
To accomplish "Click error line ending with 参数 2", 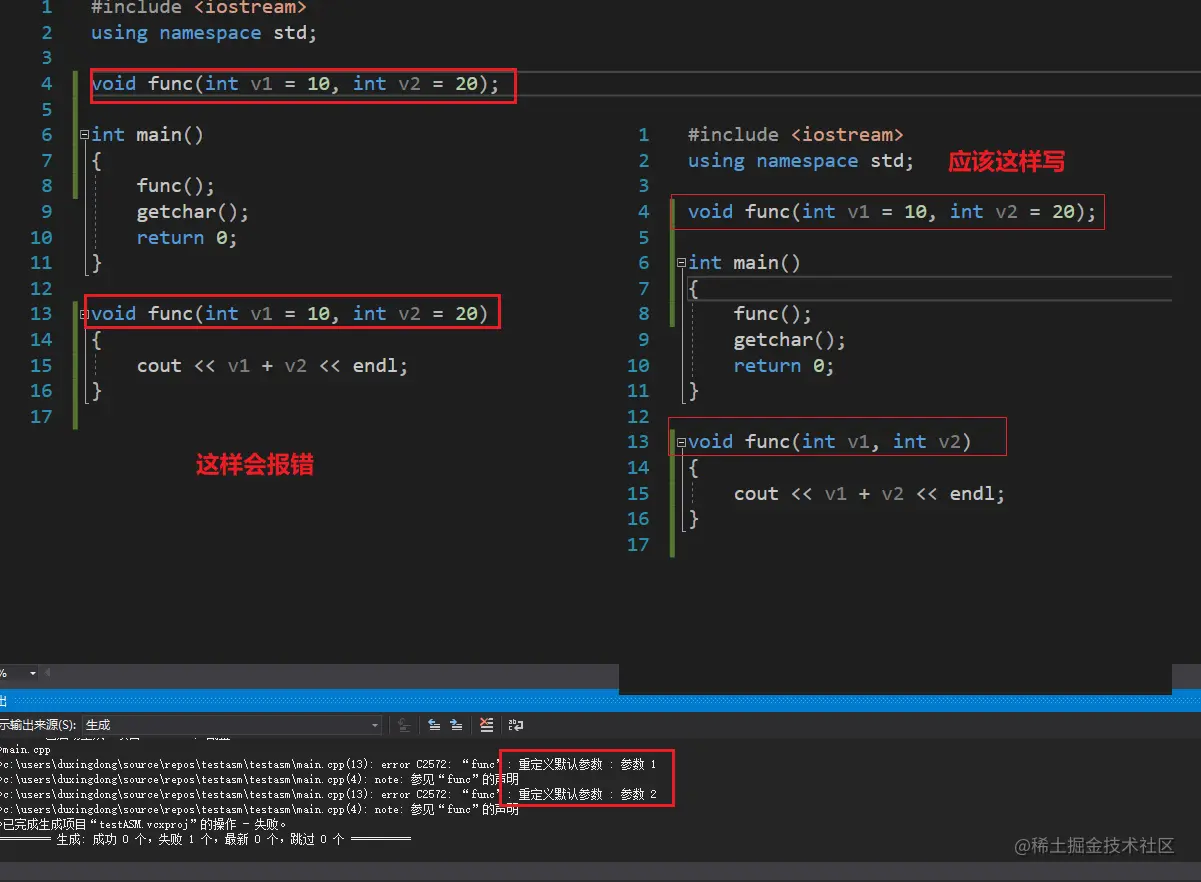I will coord(328,794).
